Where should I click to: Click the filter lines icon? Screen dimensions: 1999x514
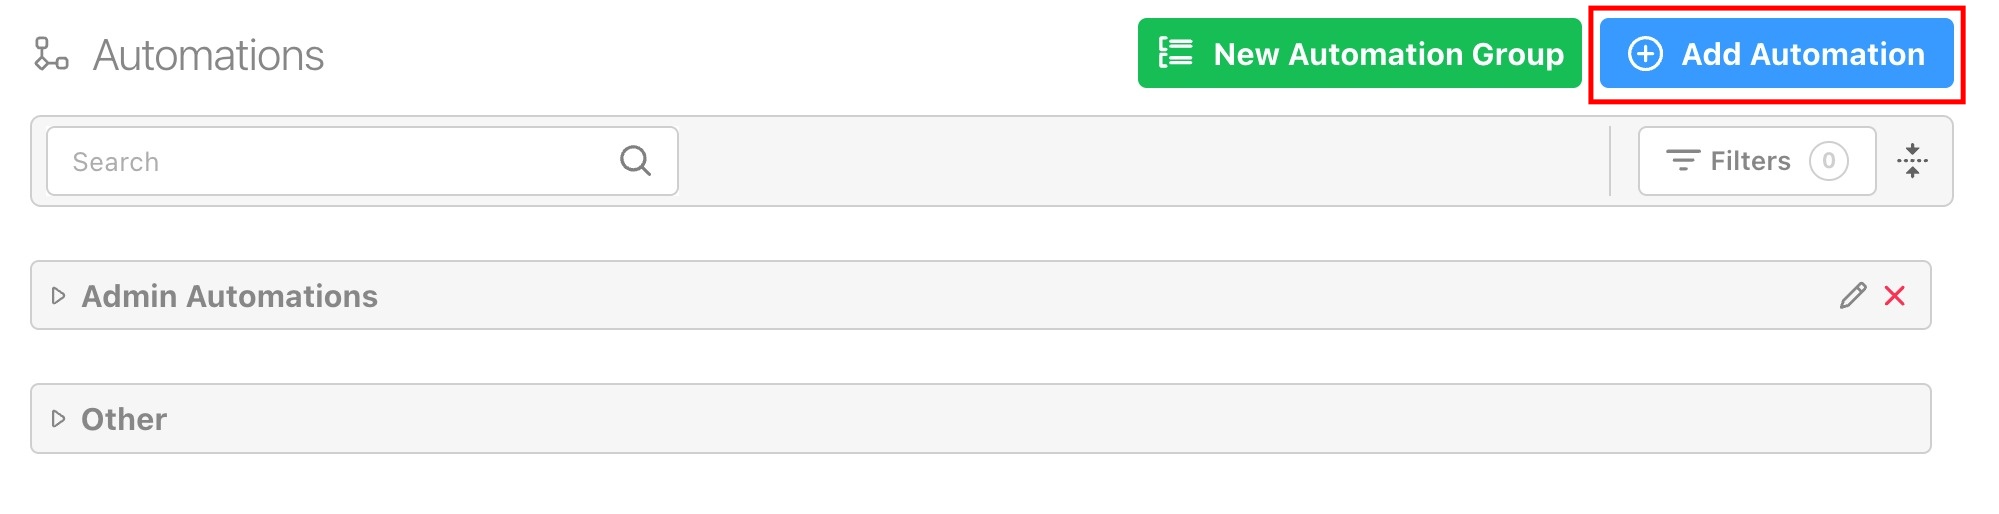pyautogui.click(x=1682, y=161)
